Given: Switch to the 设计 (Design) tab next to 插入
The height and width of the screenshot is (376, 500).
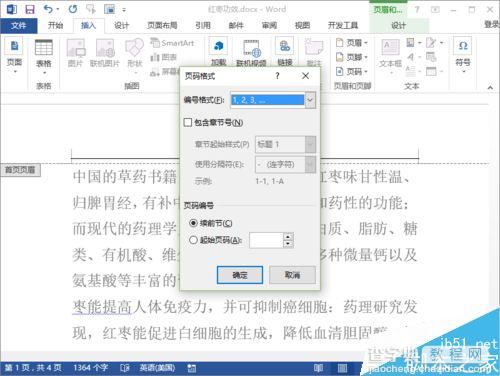Looking at the screenshot, I should [x=122, y=25].
